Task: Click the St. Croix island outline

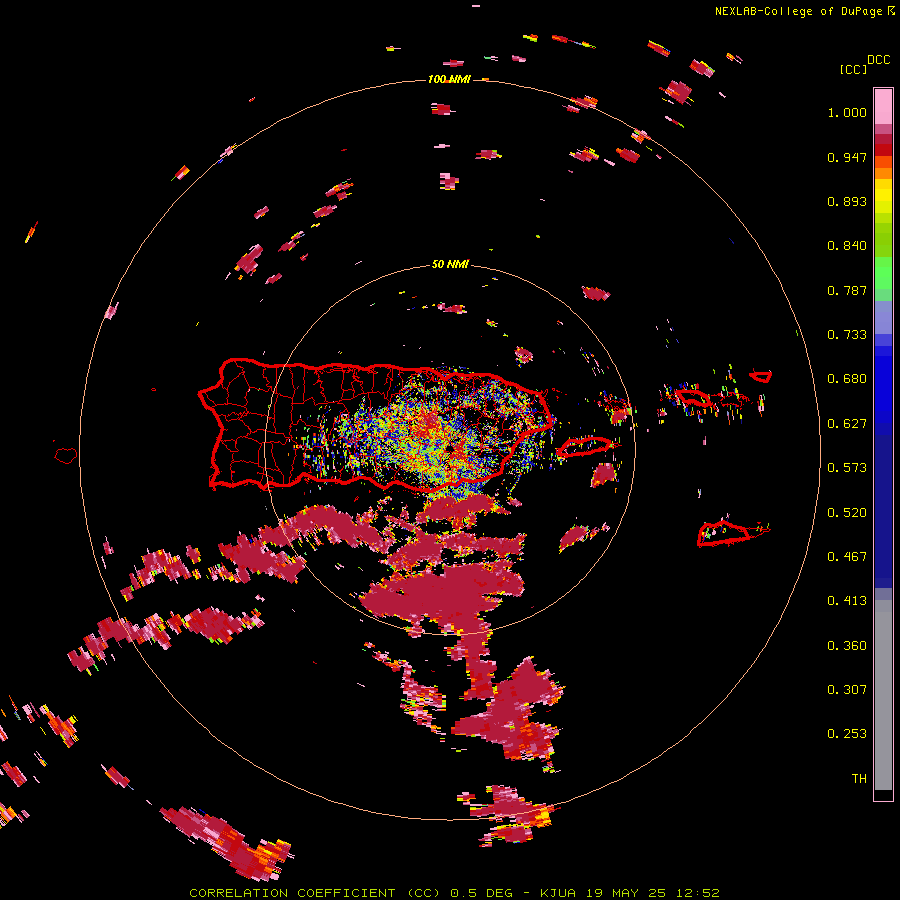Action: pos(724,533)
